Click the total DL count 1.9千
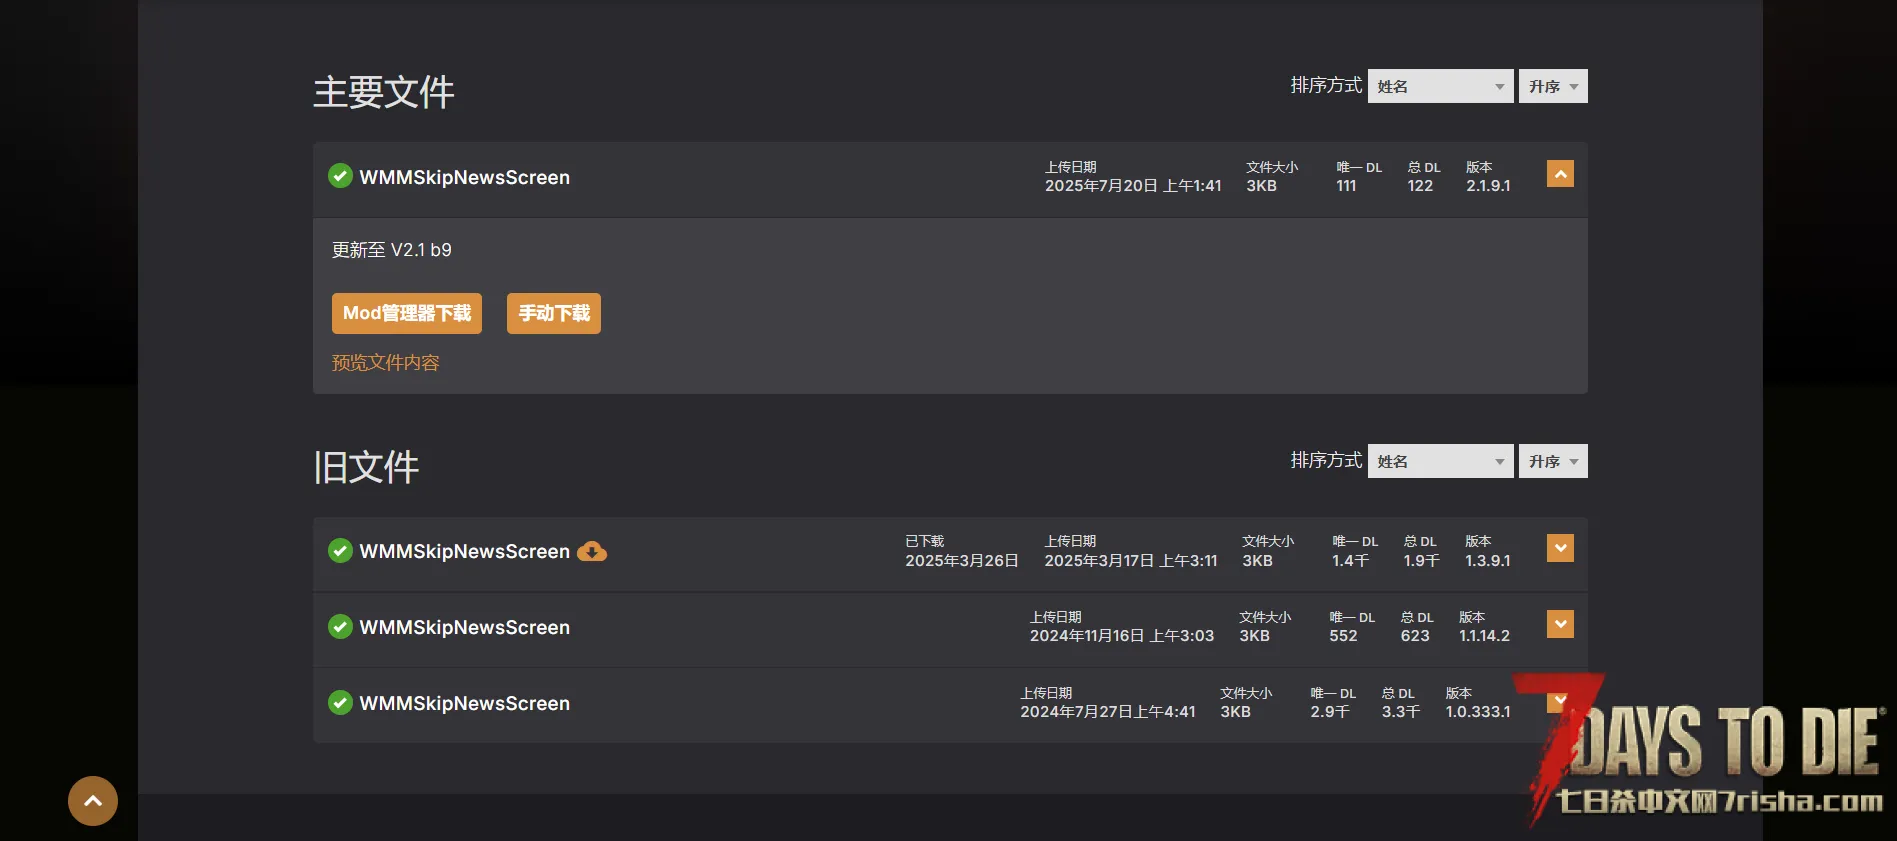1897x841 pixels. point(1421,561)
